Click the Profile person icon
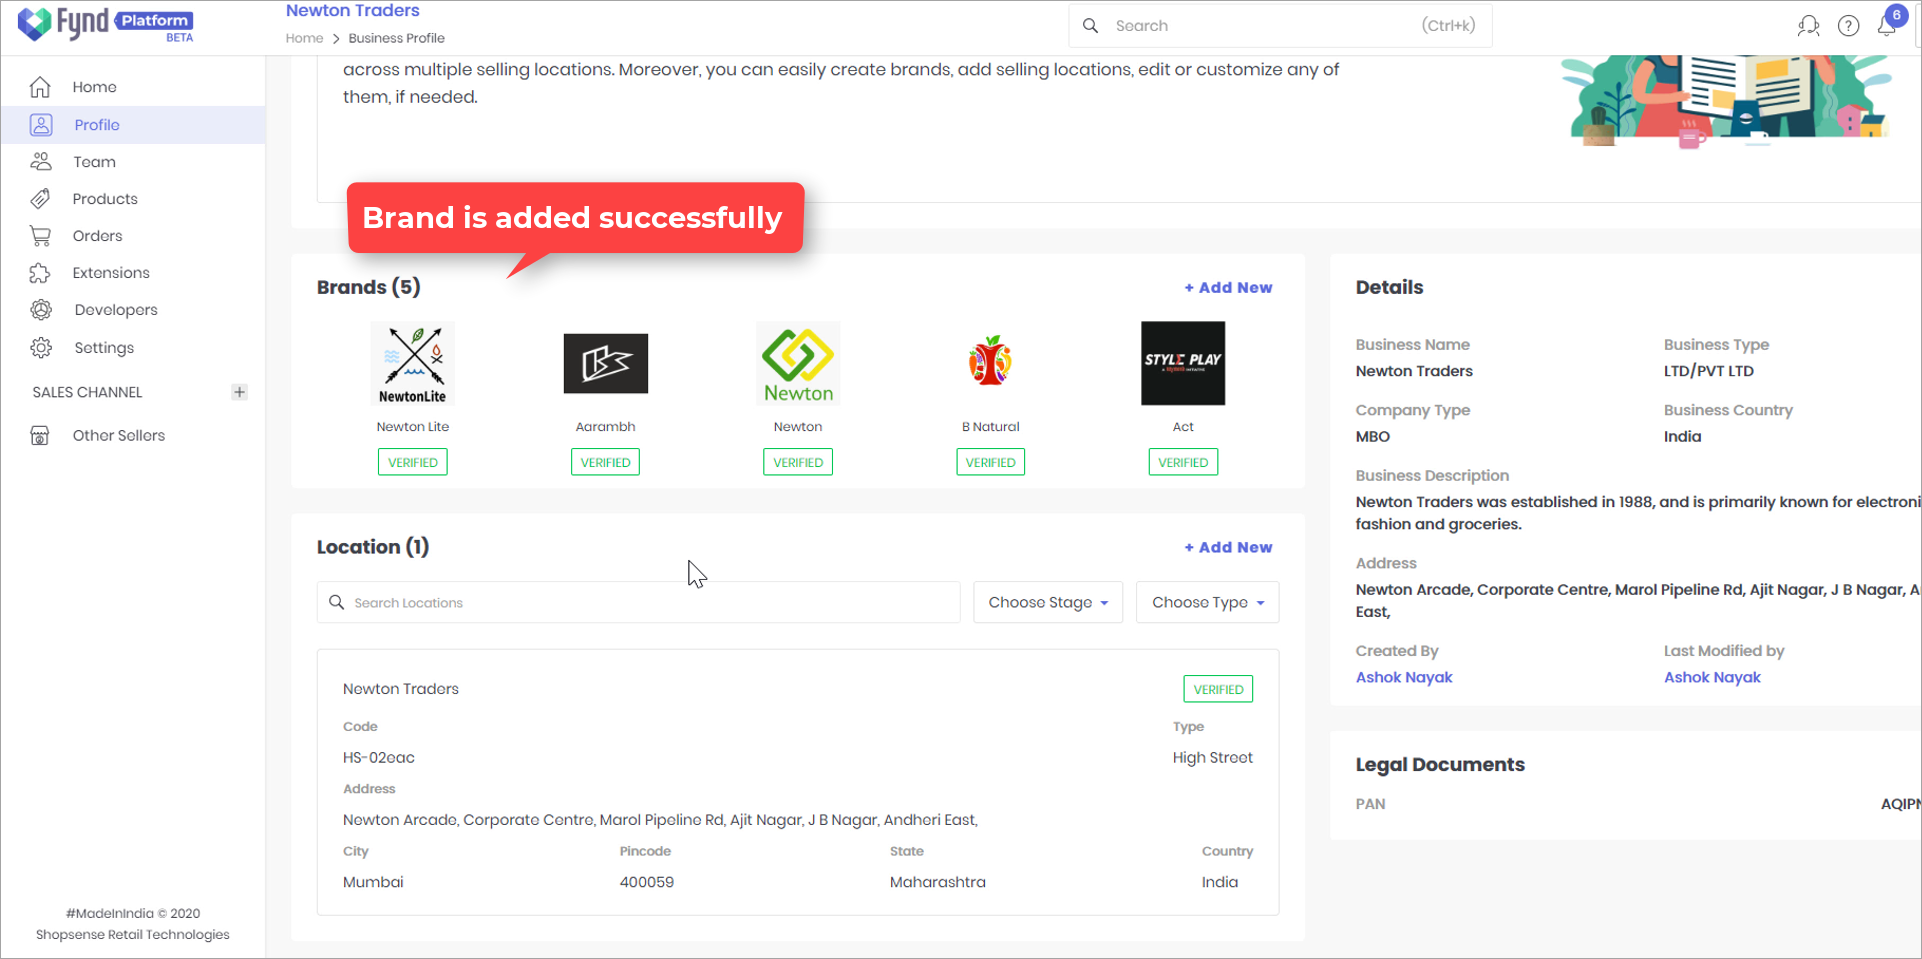 point(41,125)
